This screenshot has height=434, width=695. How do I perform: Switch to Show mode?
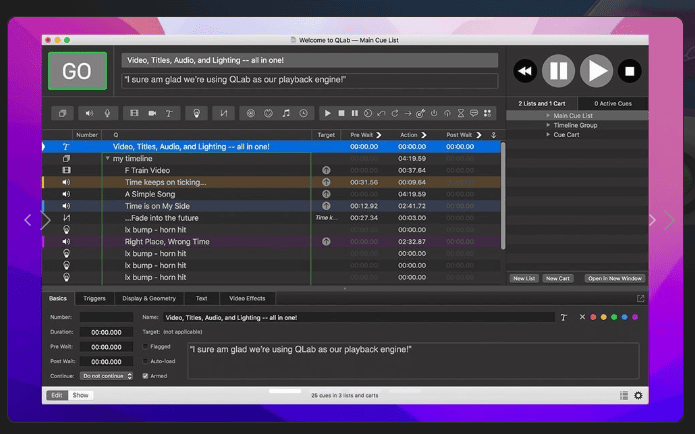pos(80,395)
